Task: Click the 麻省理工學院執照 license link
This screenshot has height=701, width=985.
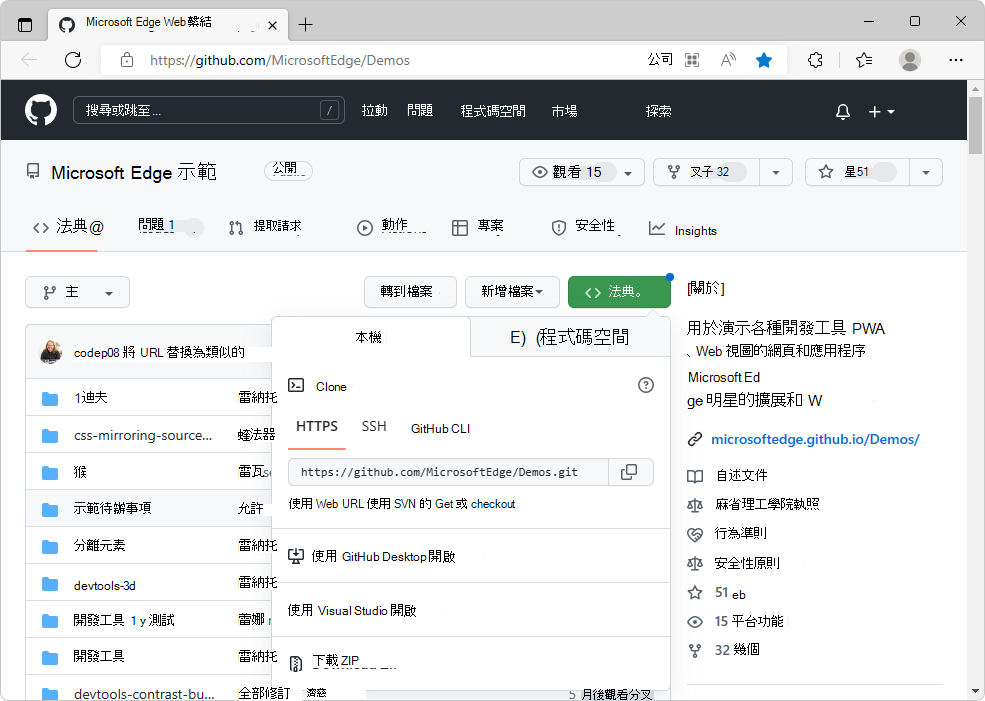Action: point(766,504)
